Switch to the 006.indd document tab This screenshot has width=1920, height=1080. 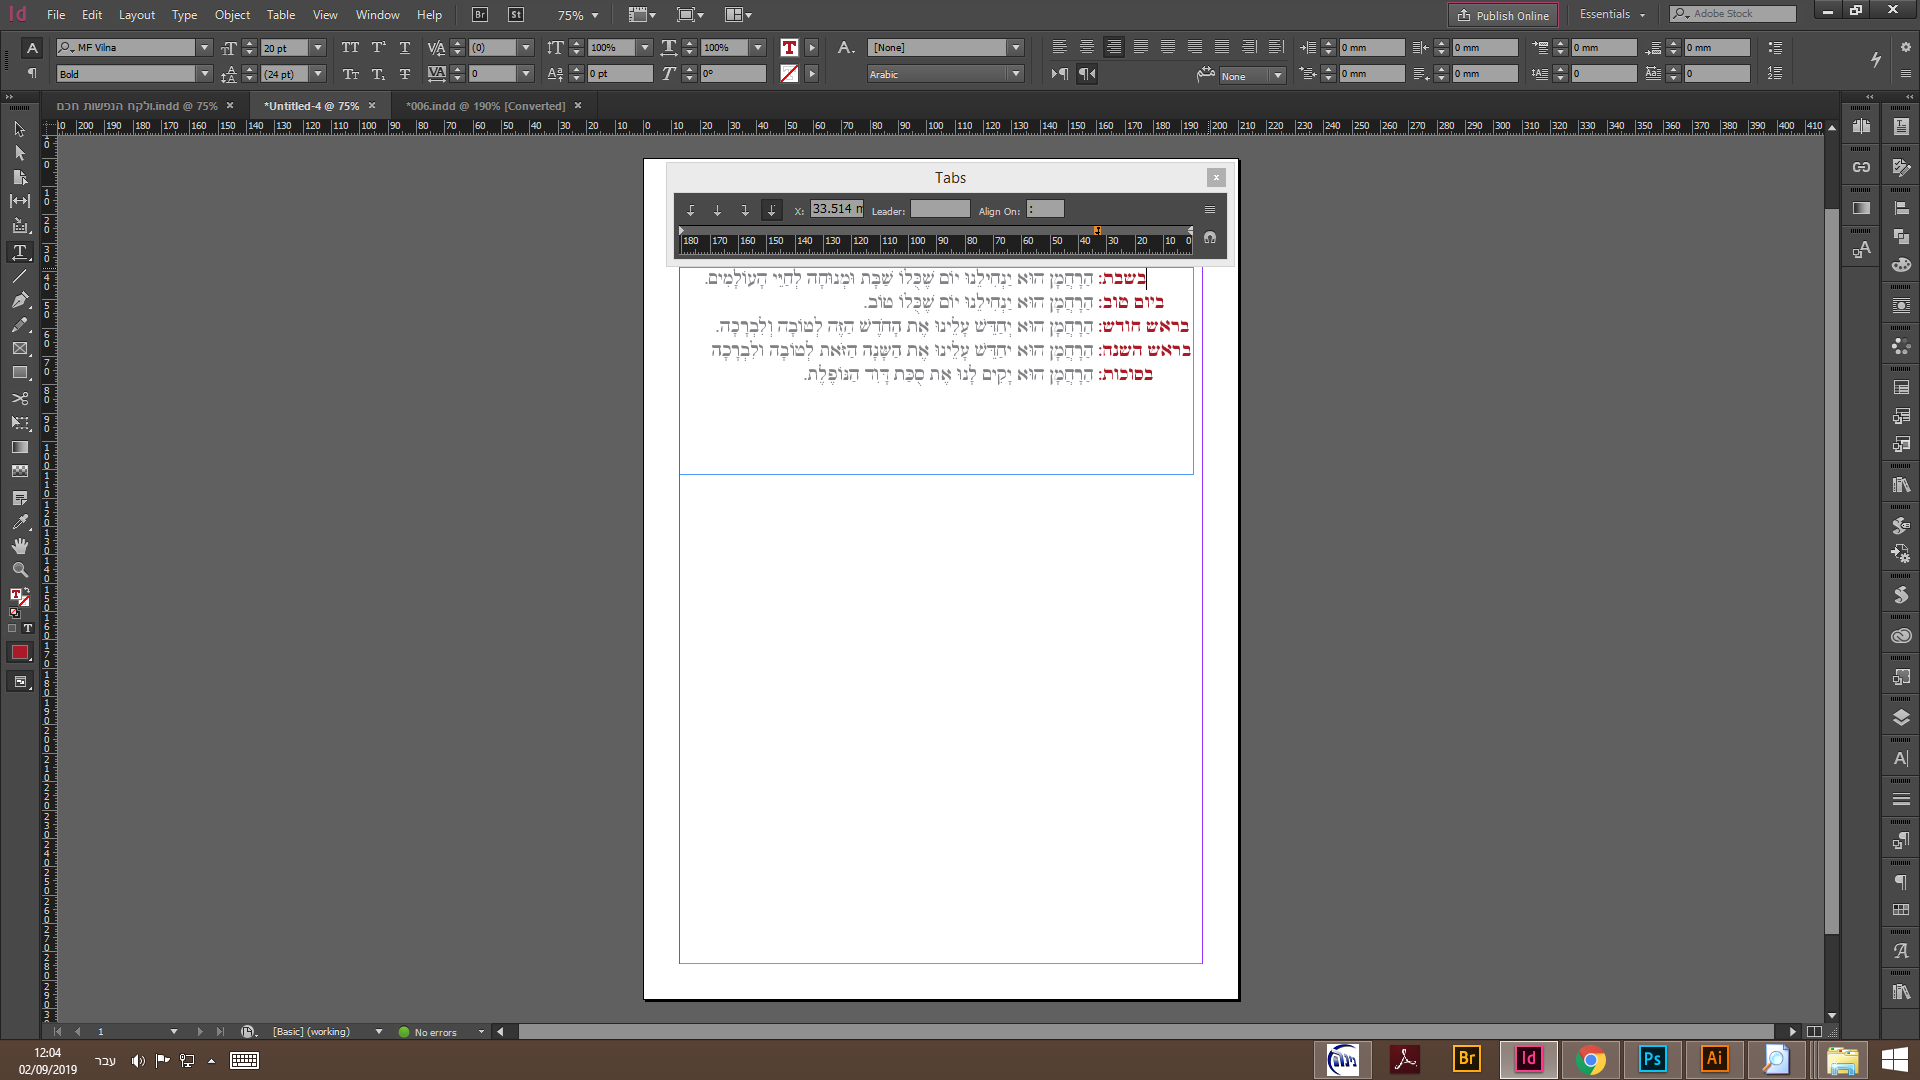click(485, 106)
